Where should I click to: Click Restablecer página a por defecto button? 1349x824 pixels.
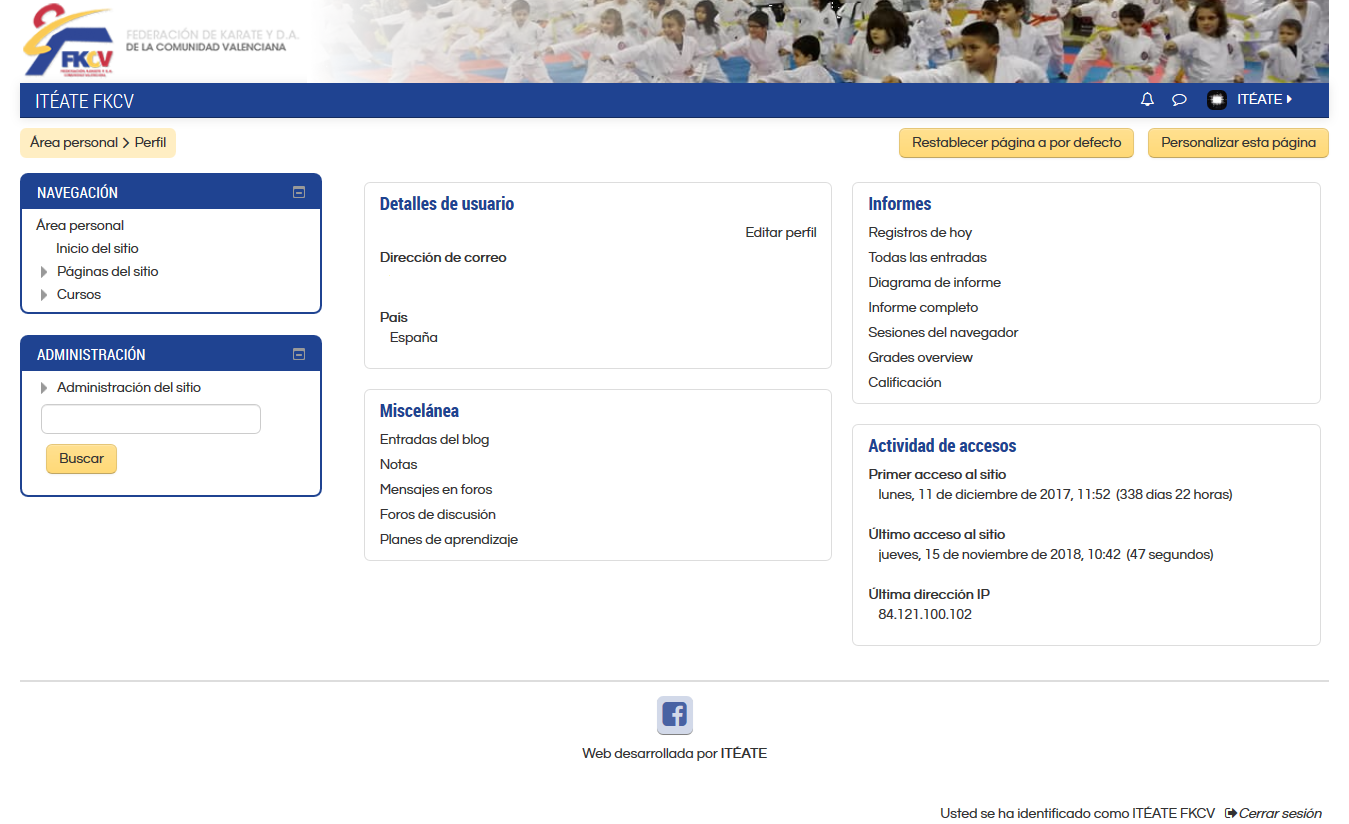(1016, 143)
